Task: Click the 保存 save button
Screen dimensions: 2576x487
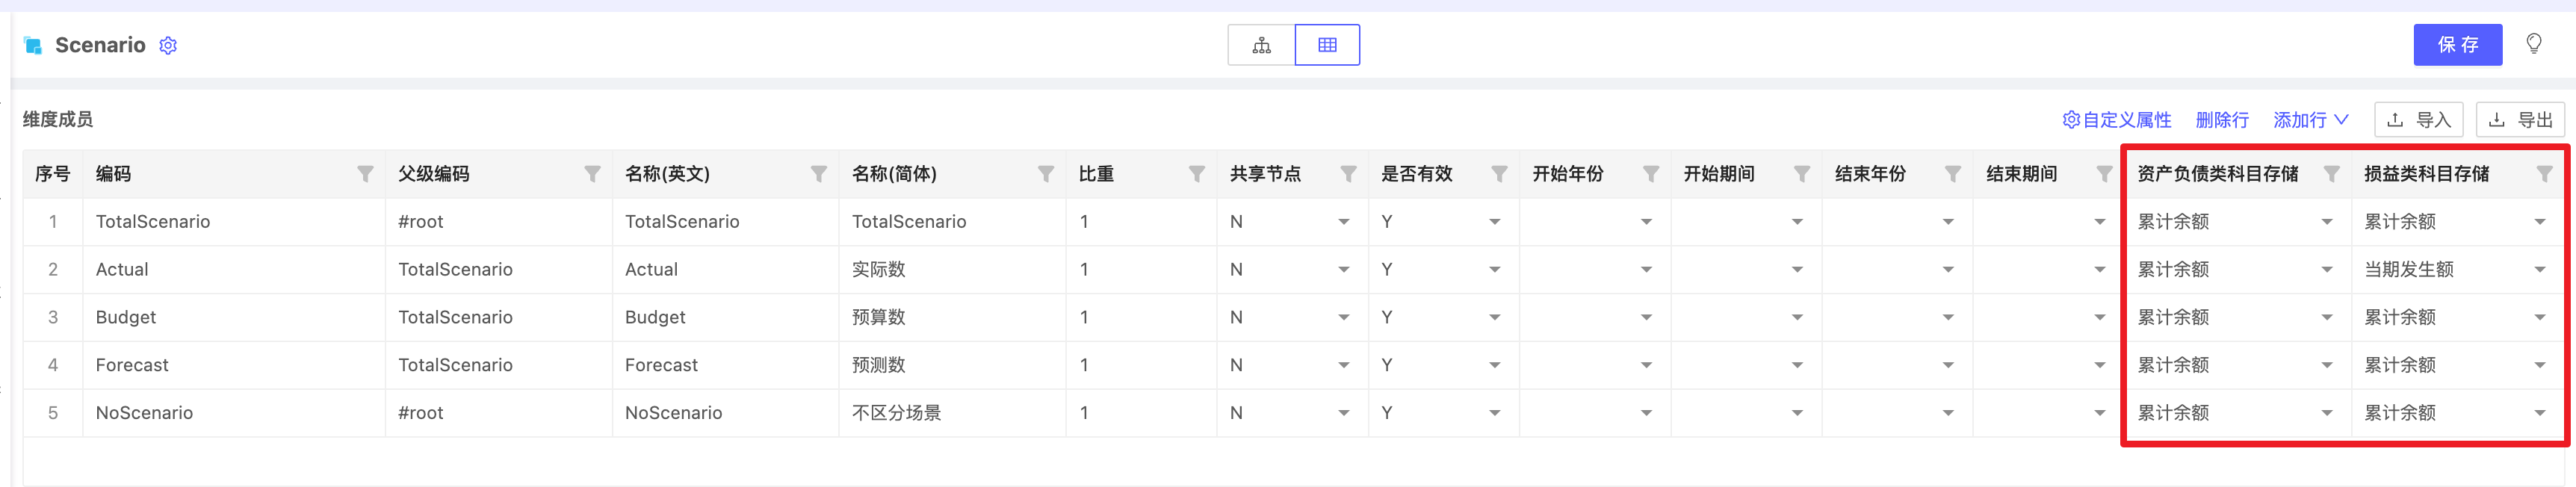Action: 2457,45
